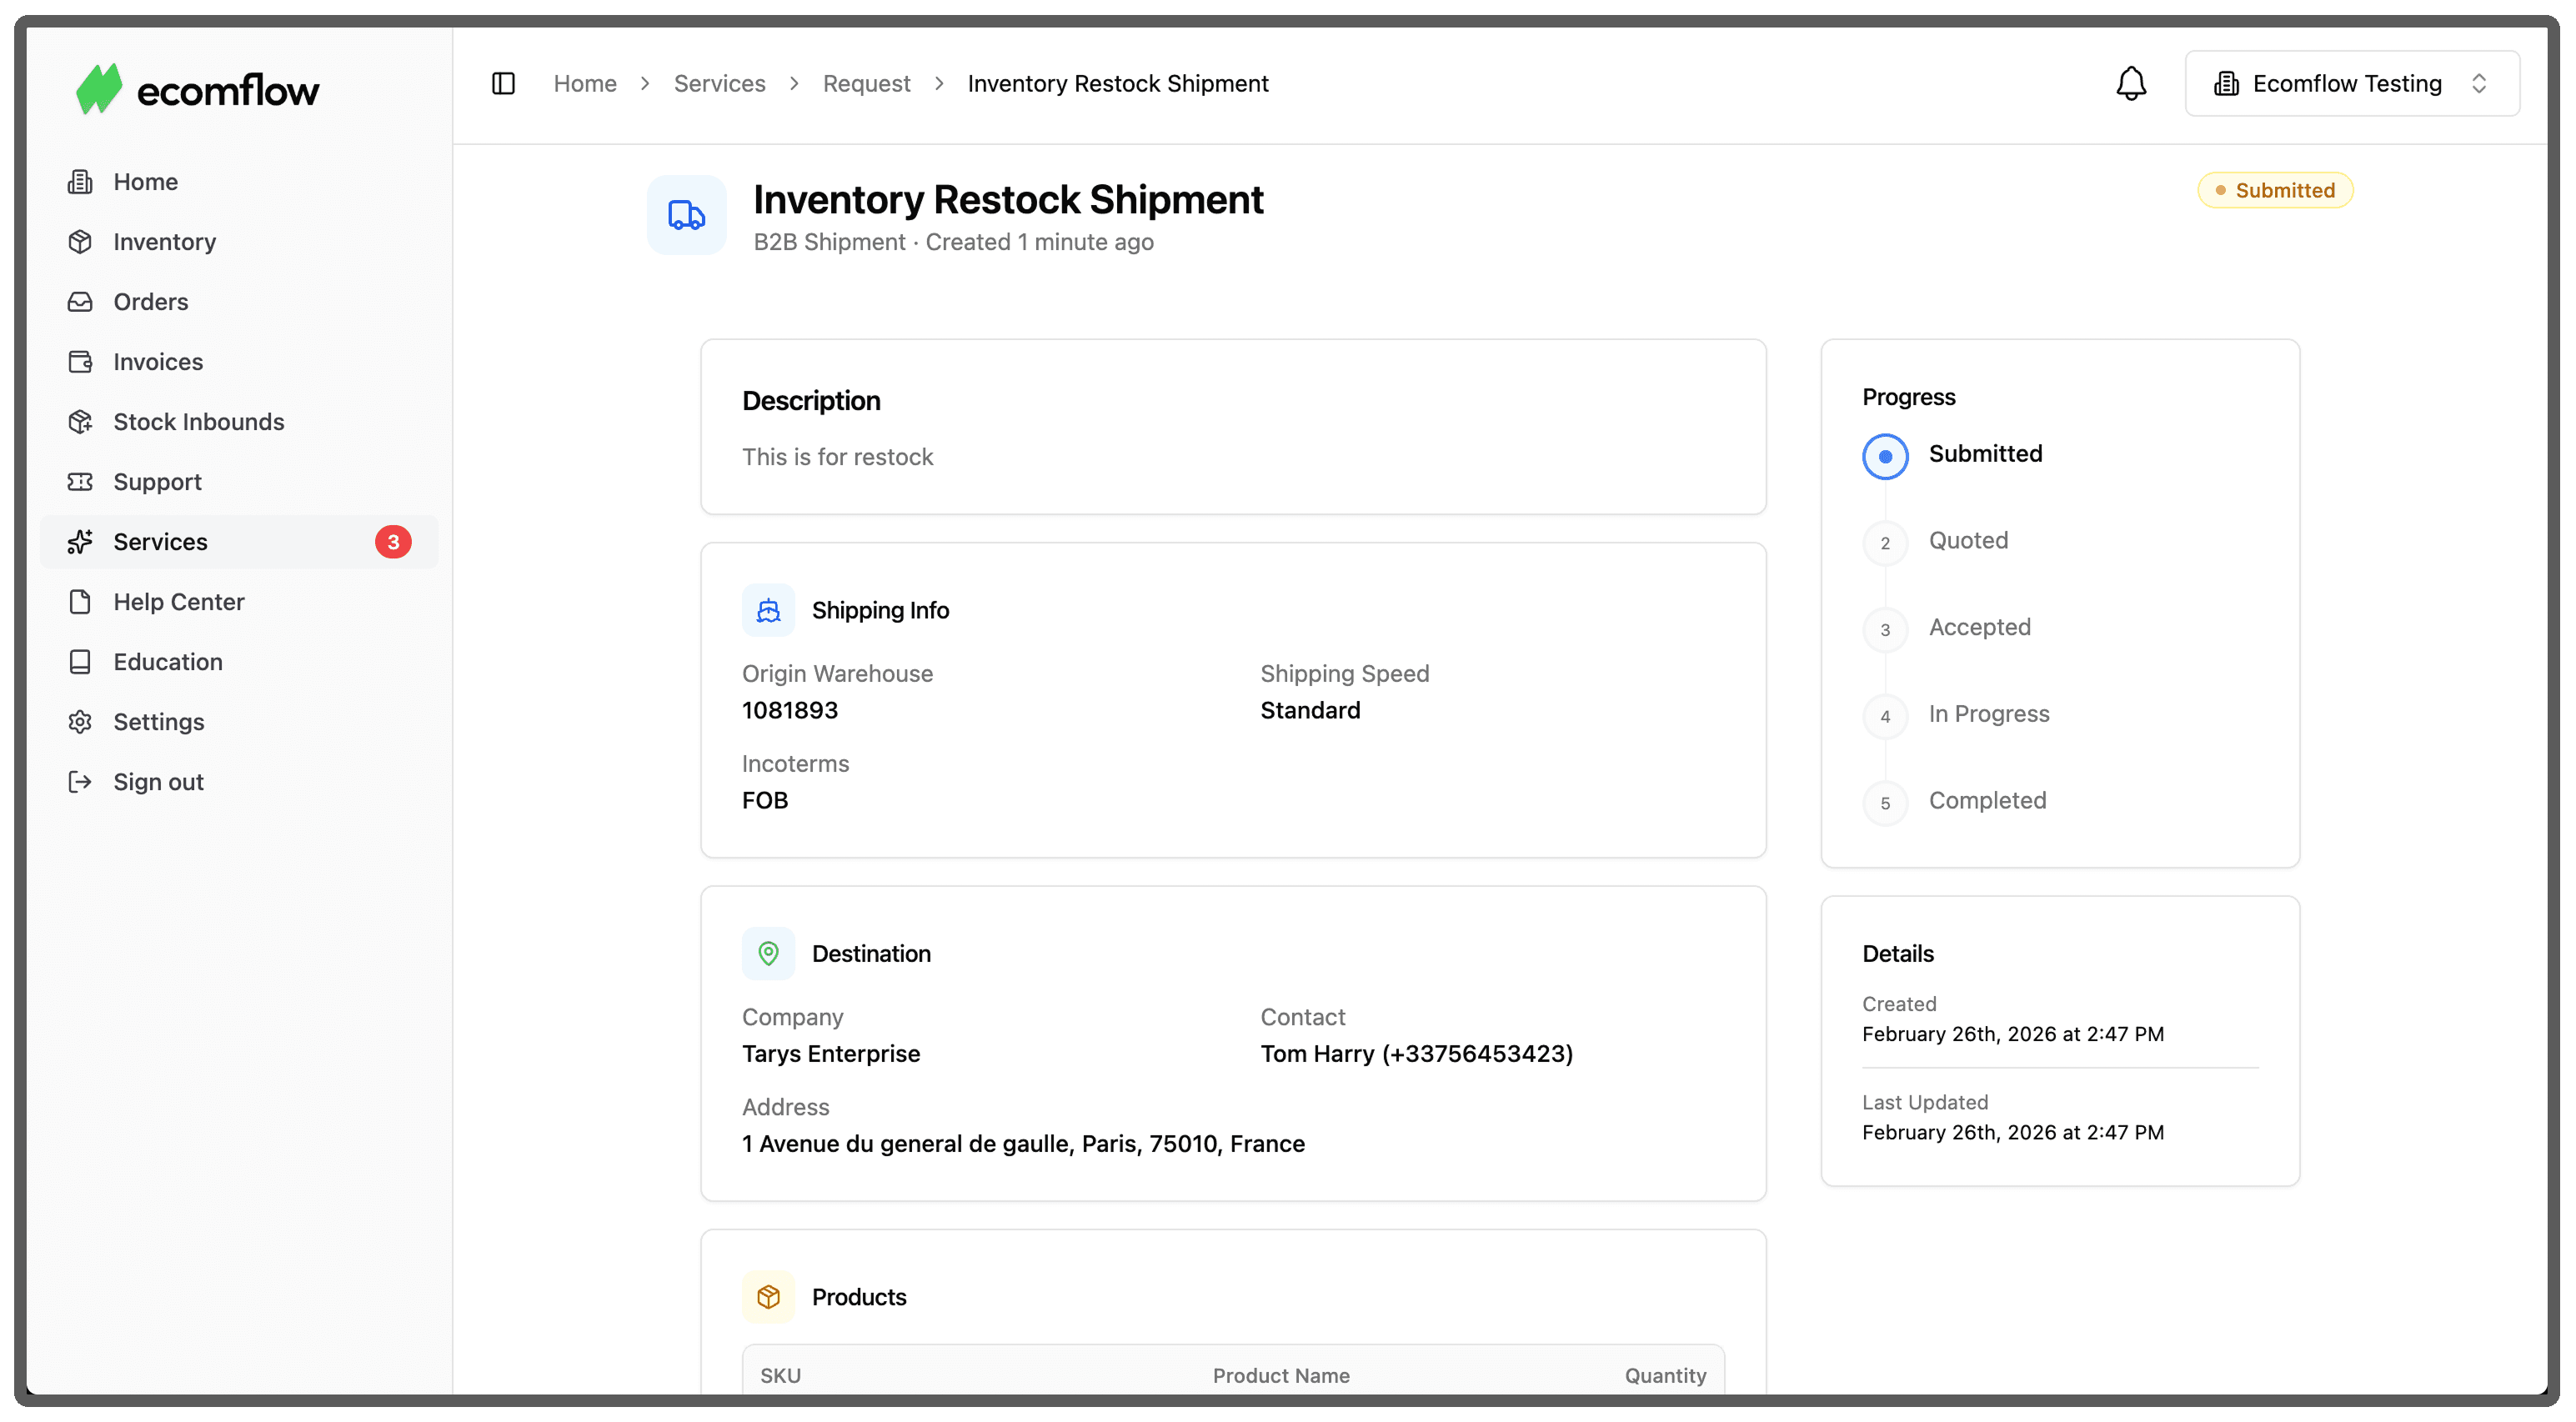This screenshot has width=2576, height=1422.
Task: Toggle the sidebar panel icon
Action: [x=503, y=83]
